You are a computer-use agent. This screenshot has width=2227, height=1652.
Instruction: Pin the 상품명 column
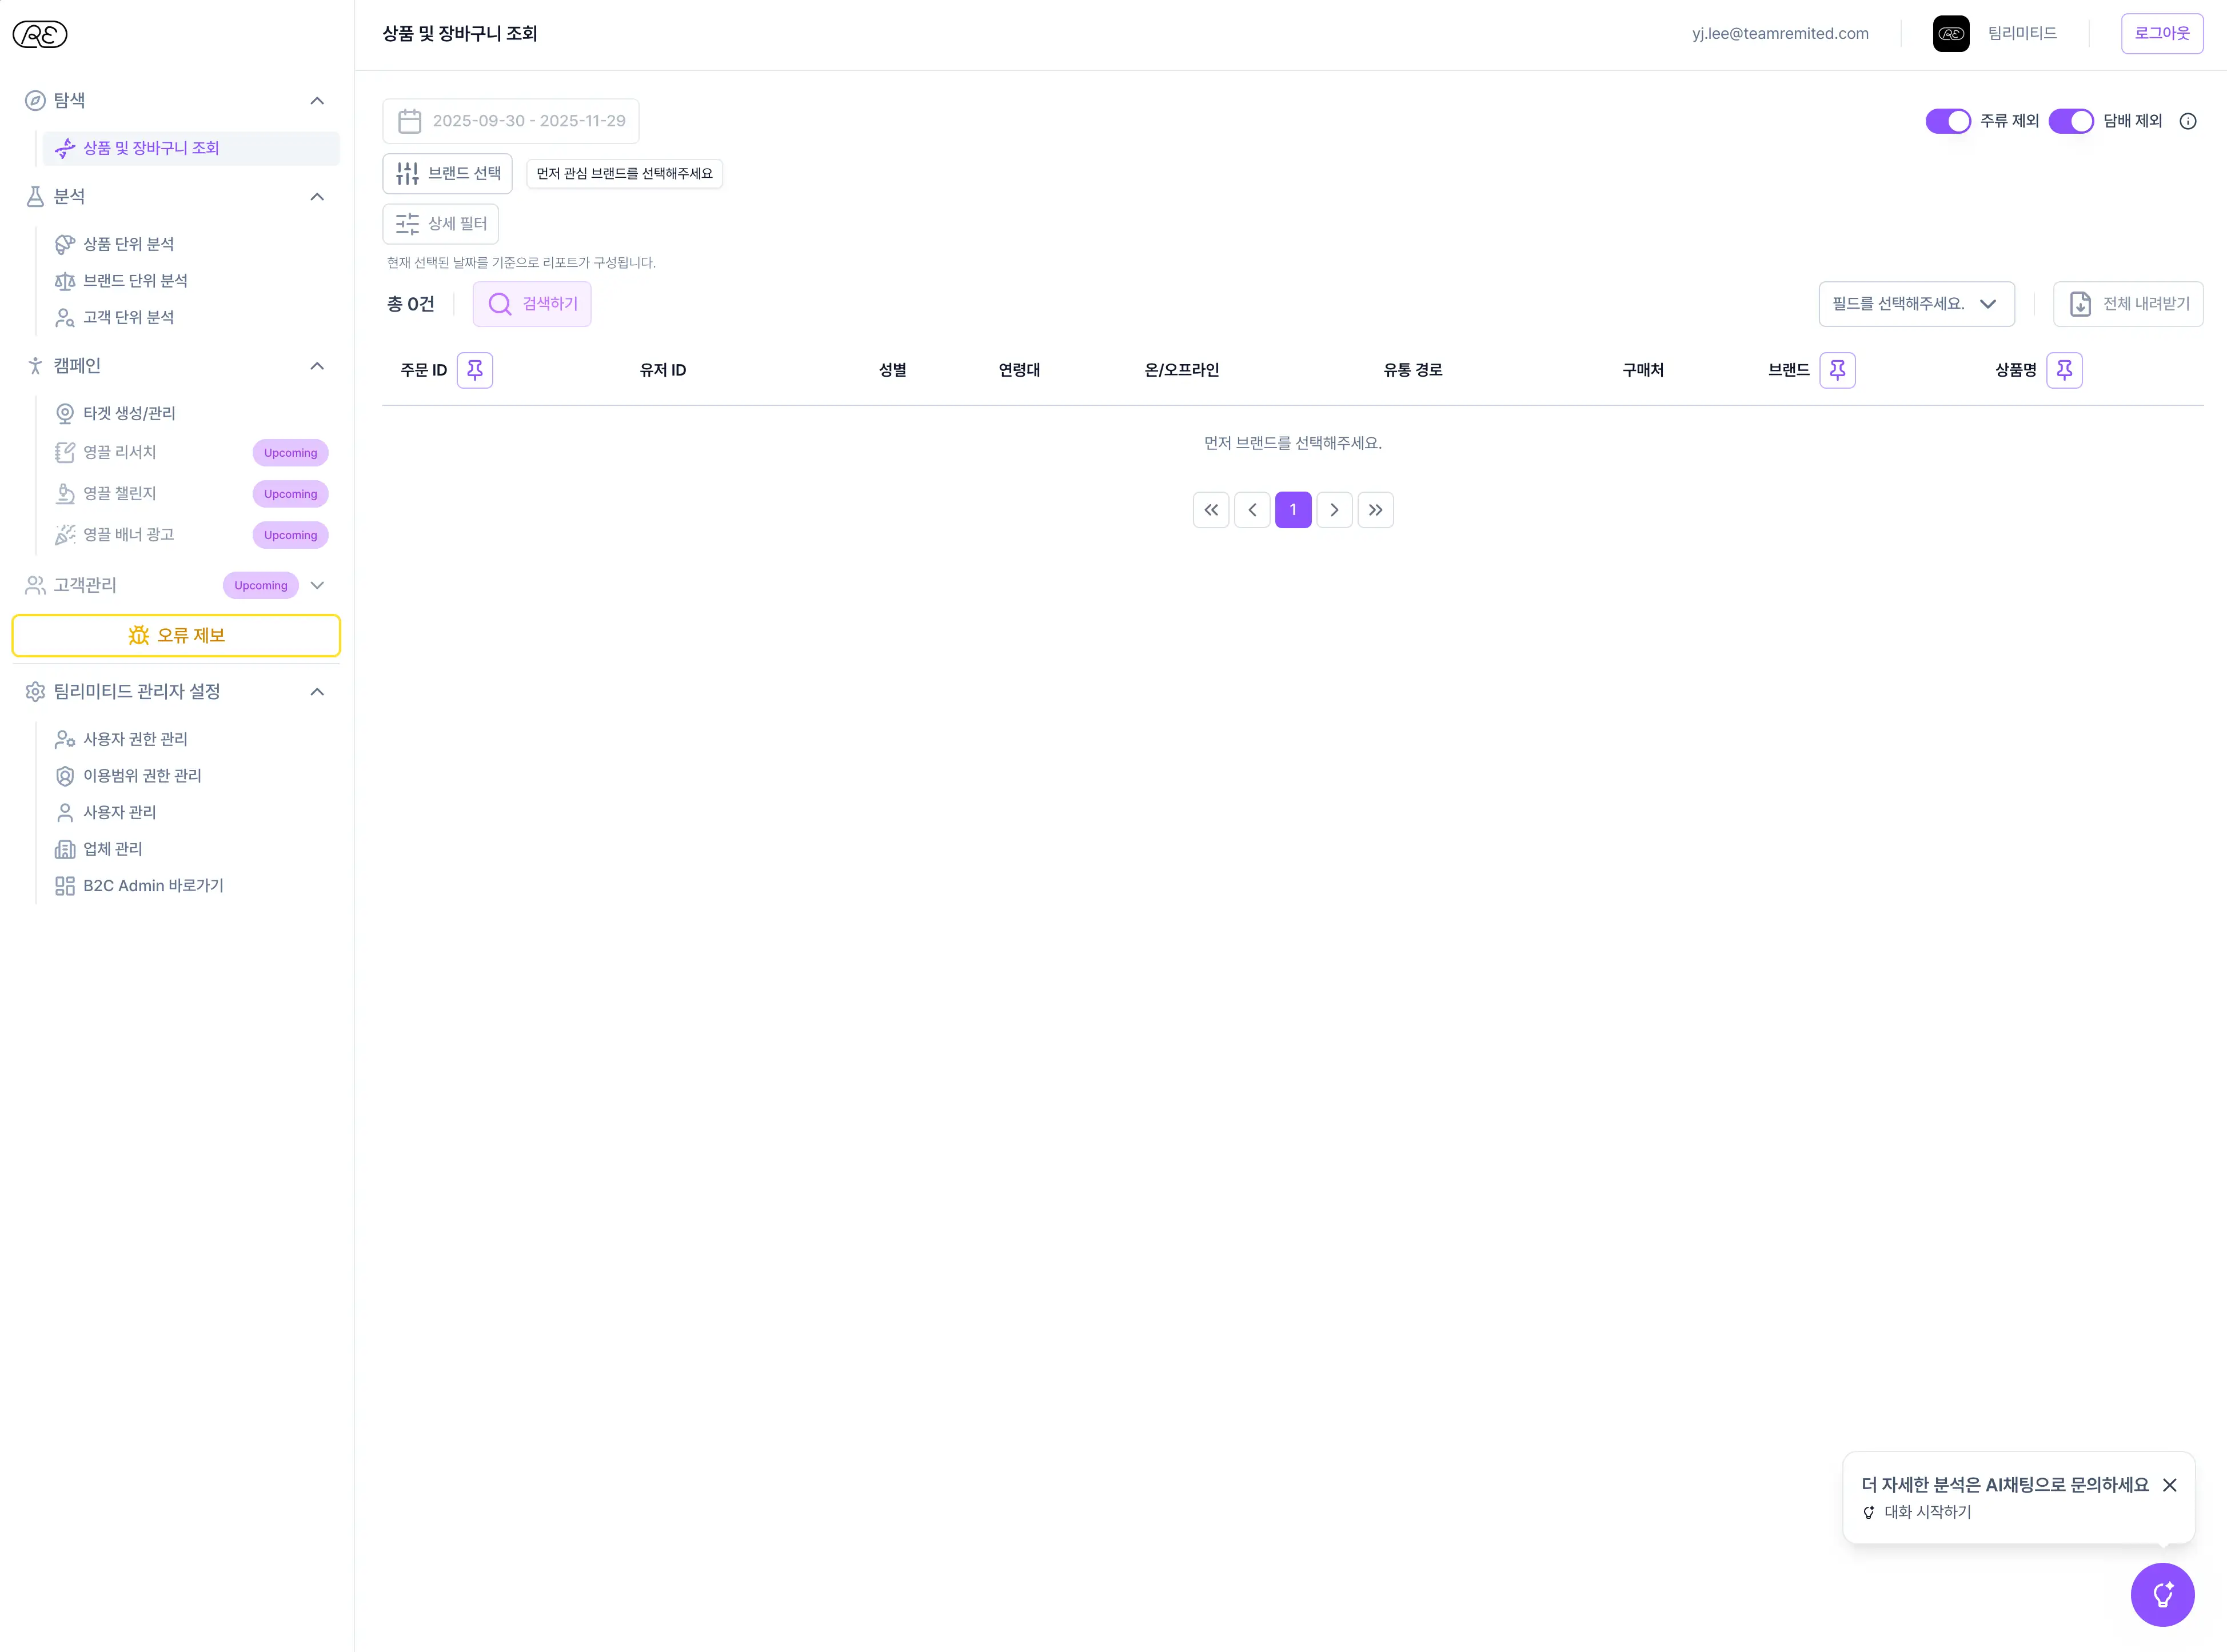(2065, 370)
